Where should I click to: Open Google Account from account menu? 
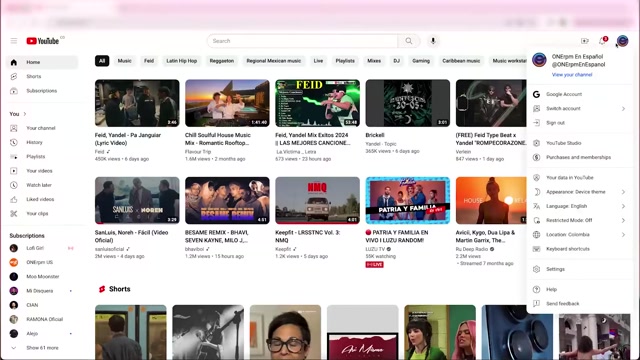pyautogui.click(x=580, y=94)
